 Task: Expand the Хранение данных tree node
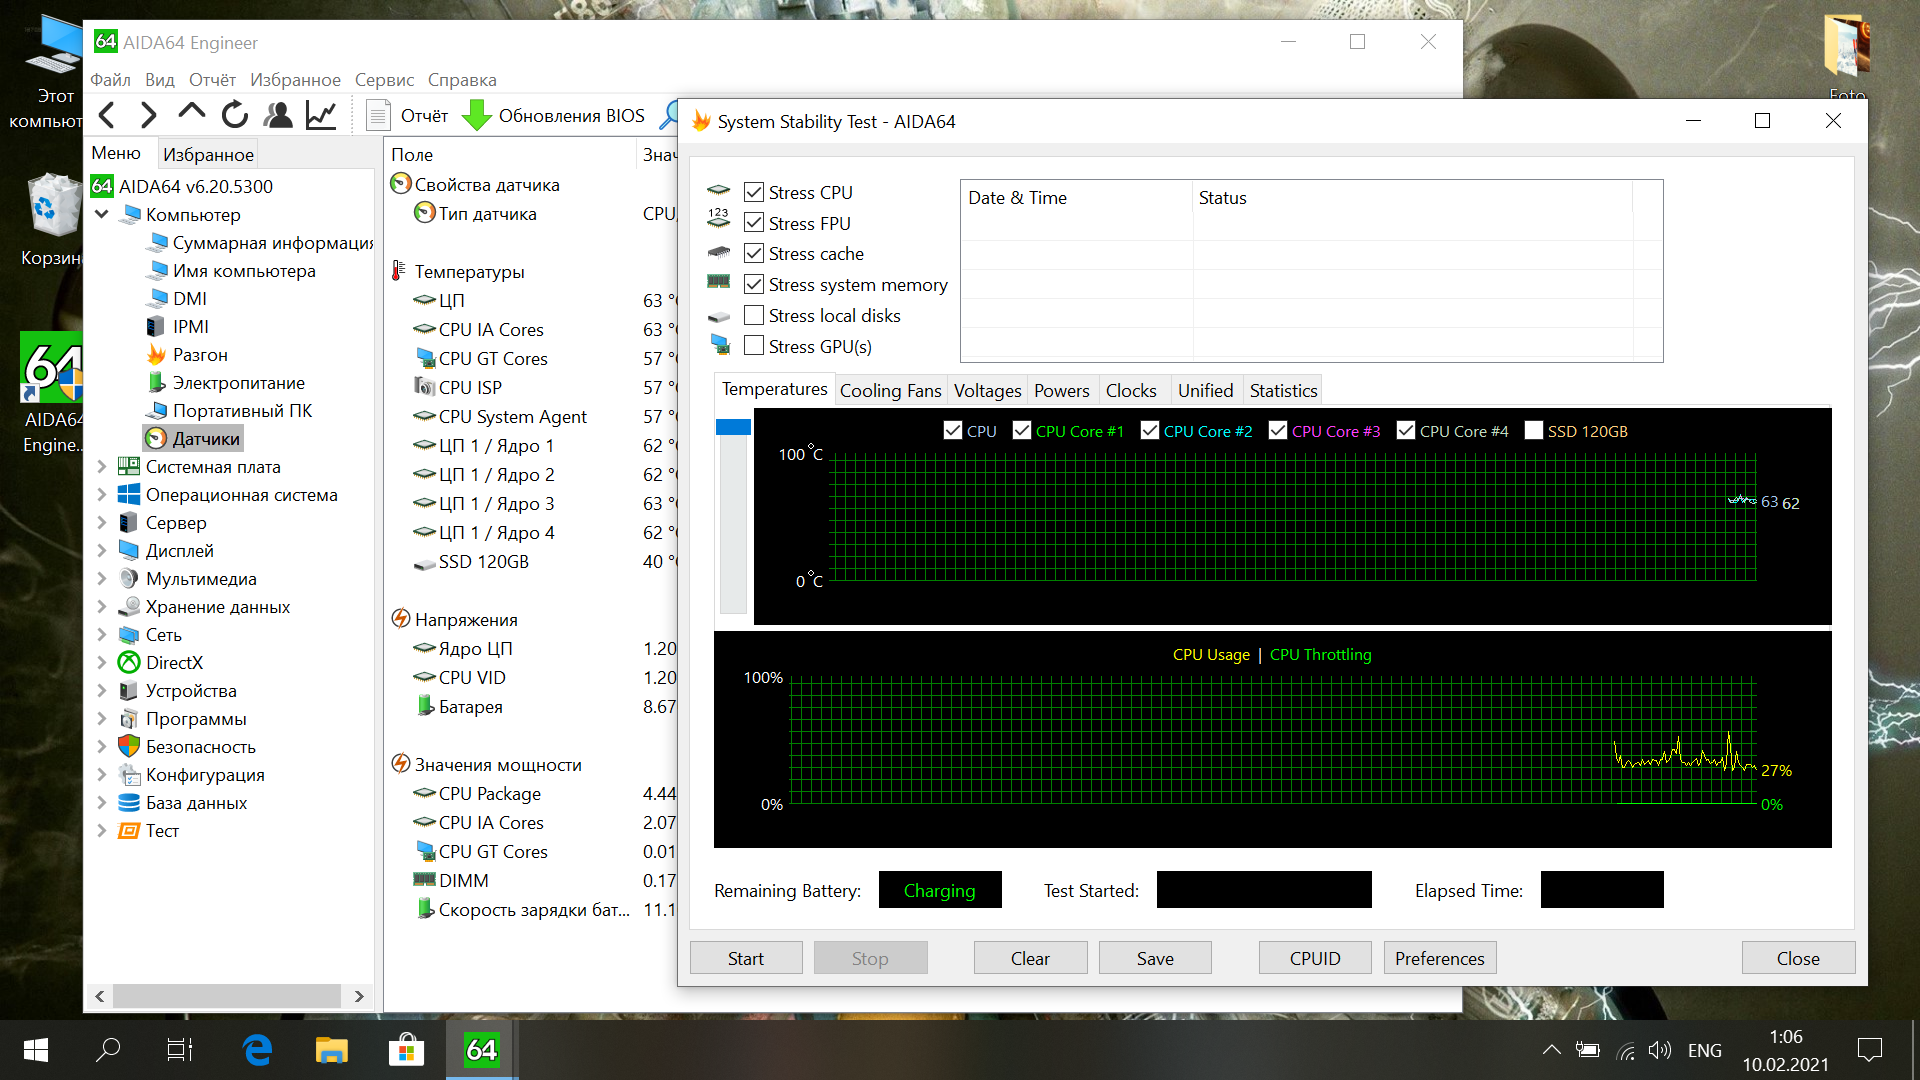101,607
